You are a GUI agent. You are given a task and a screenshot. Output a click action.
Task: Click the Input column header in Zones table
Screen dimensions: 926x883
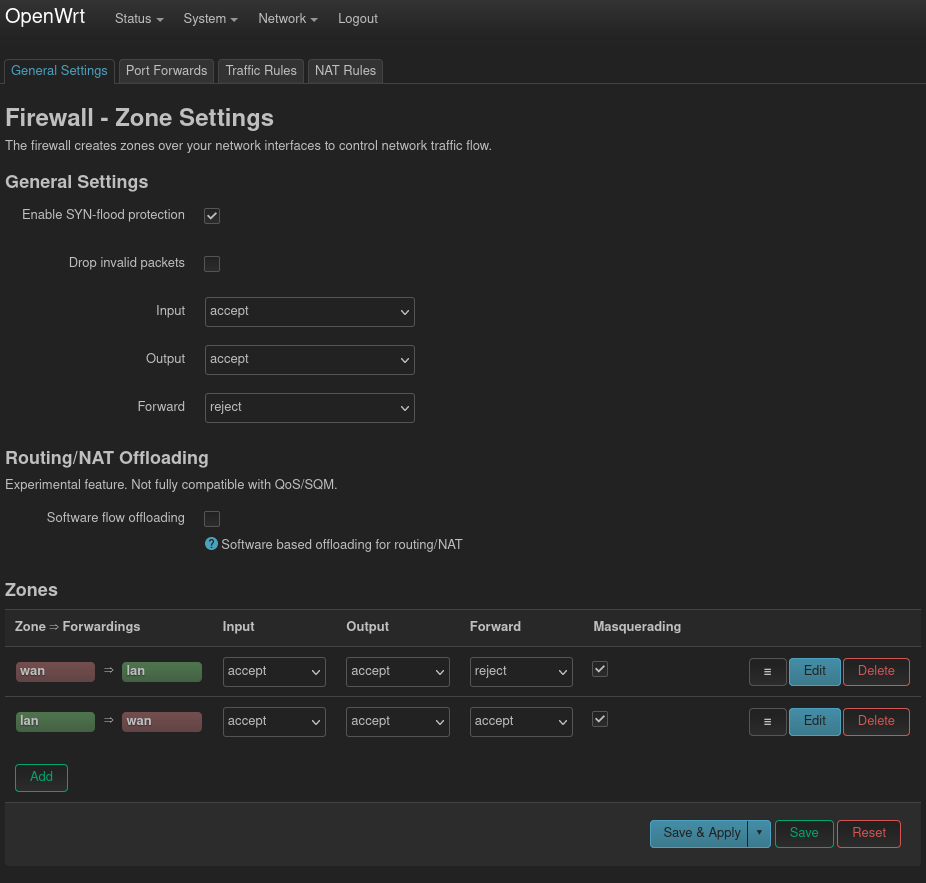click(238, 627)
